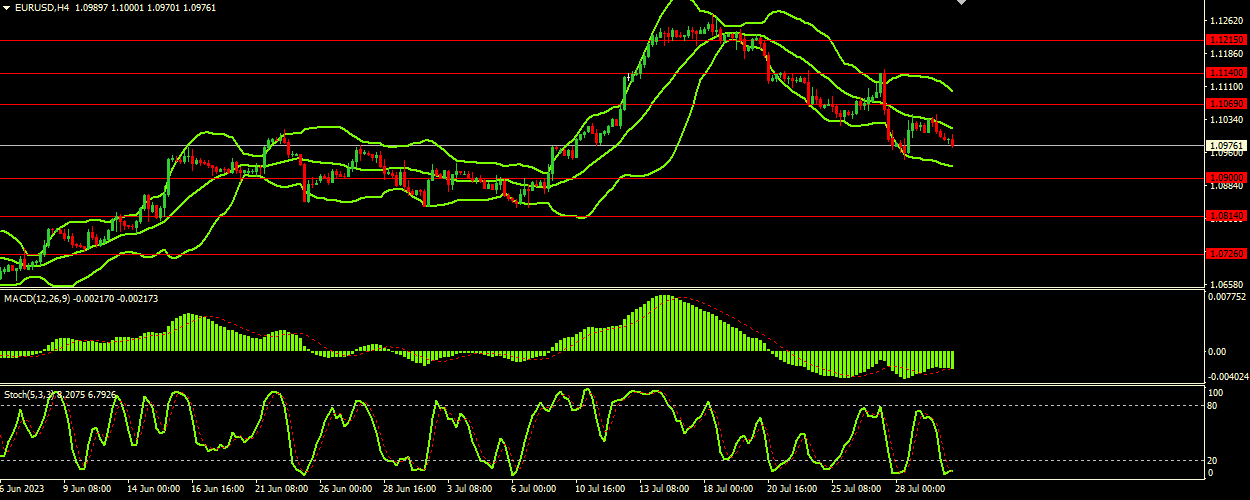The height and width of the screenshot is (500, 1250).
Task: Click the MACD(12,26,9) indicator label
Action: pos(37,298)
